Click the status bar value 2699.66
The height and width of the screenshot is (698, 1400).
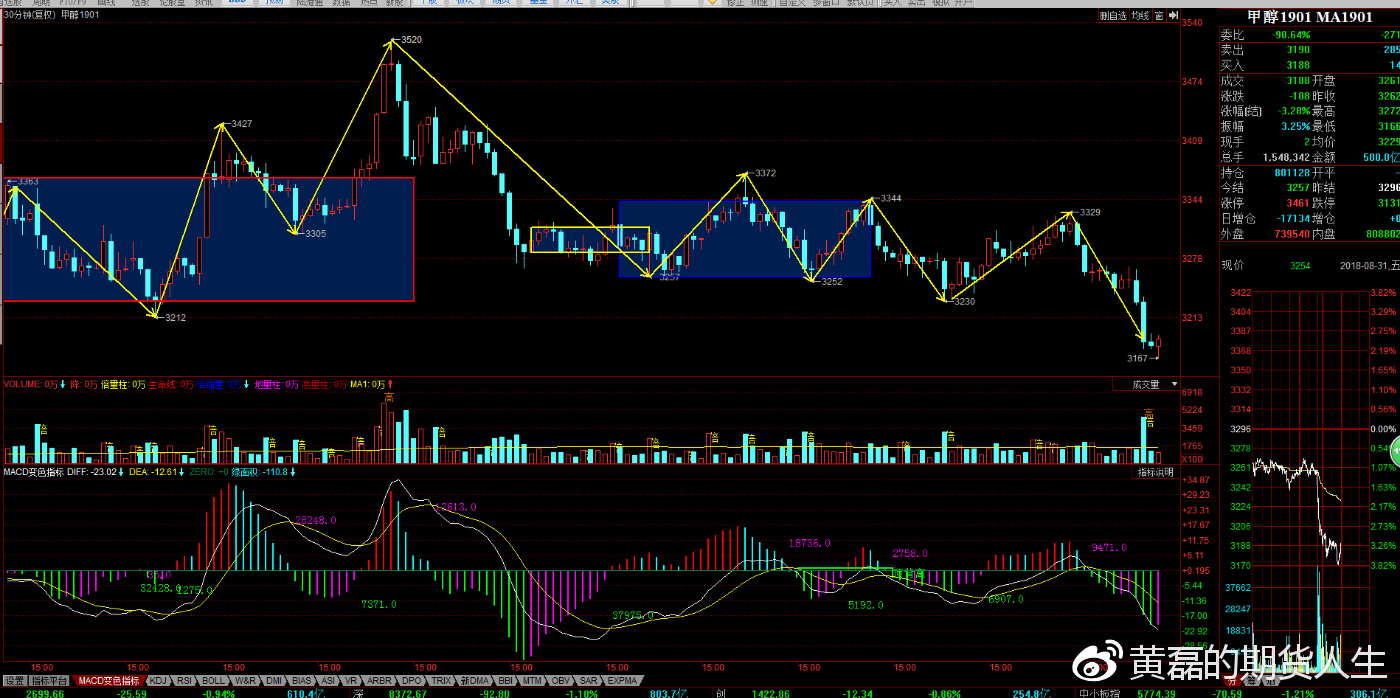point(45,693)
